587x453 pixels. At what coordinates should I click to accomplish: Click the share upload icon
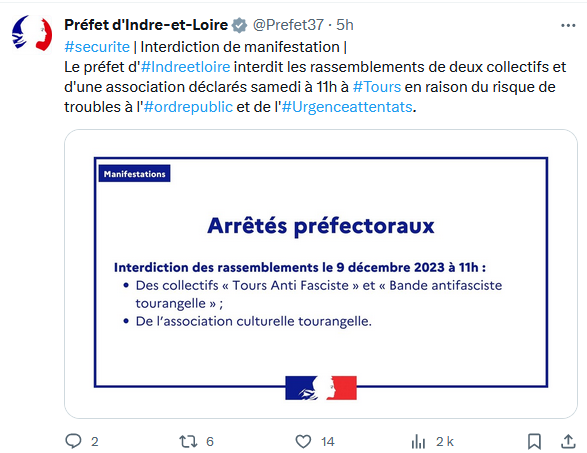tap(568, 441)
